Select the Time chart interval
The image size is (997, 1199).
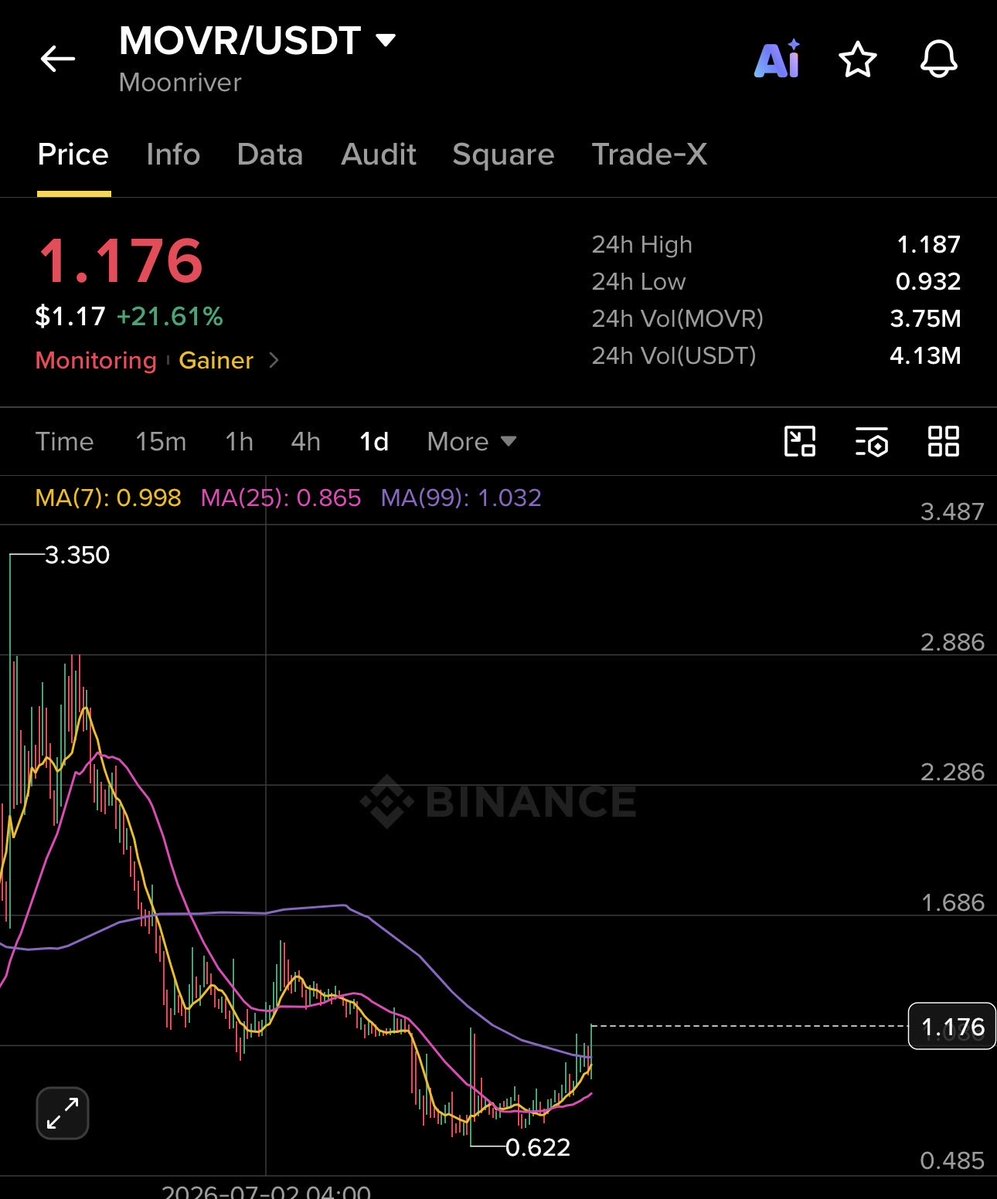point(65,441)
